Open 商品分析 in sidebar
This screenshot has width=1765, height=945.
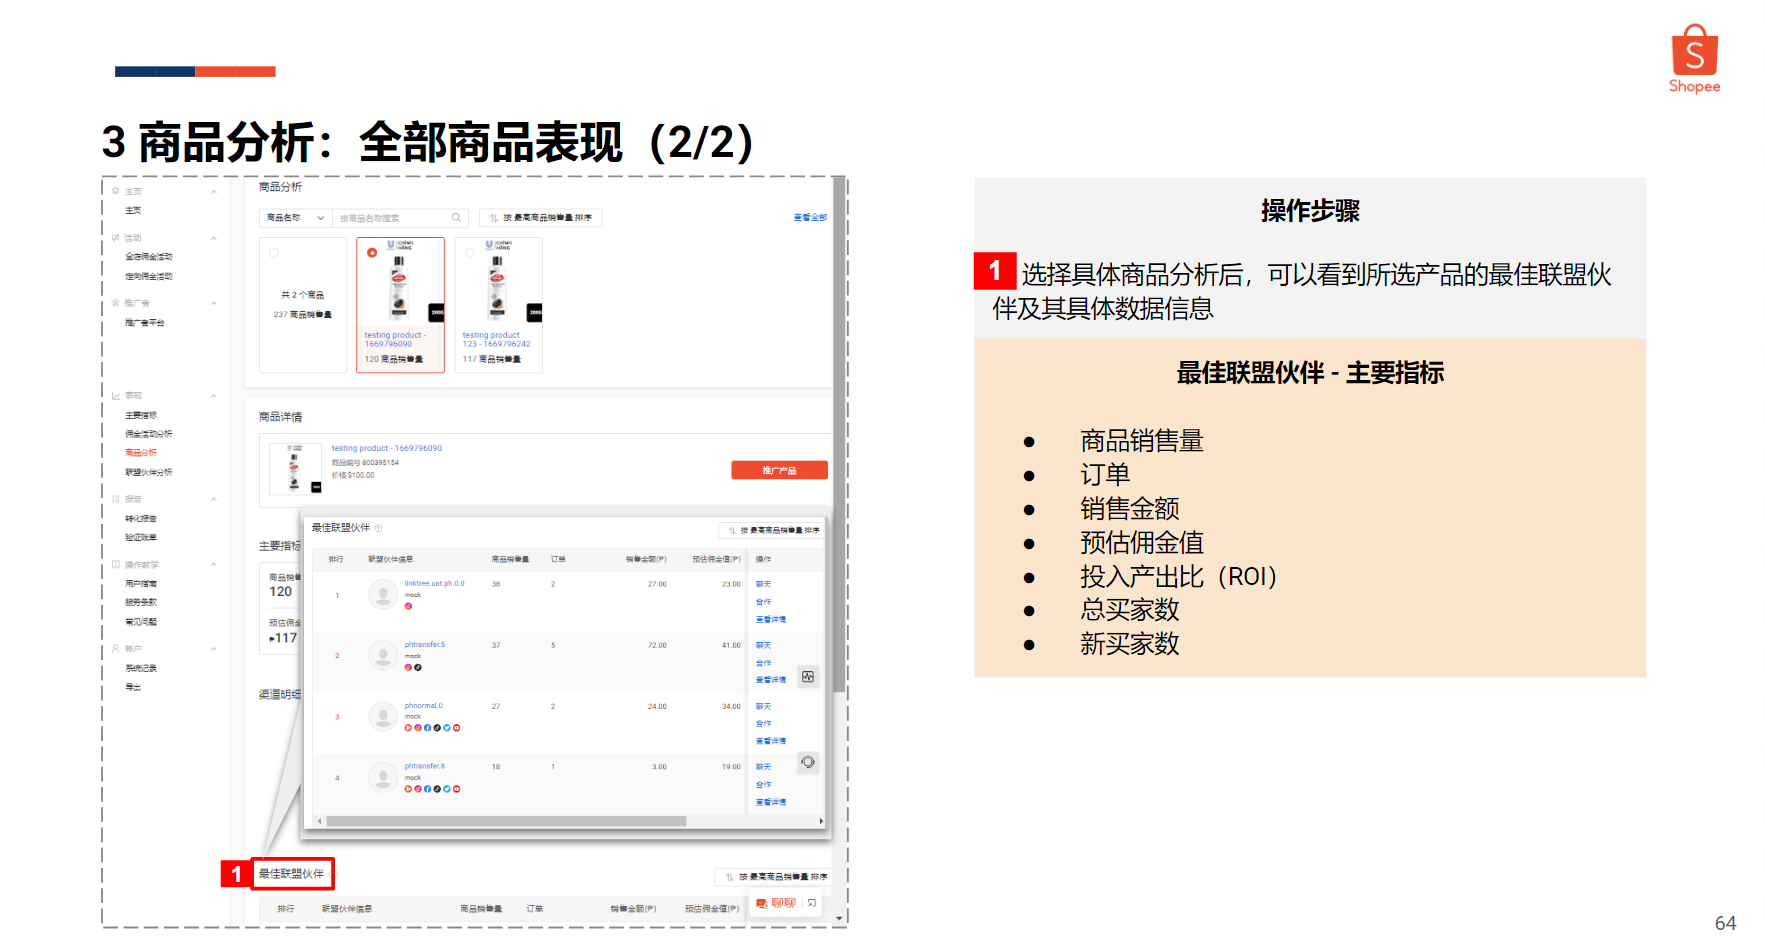pos(141,453)
